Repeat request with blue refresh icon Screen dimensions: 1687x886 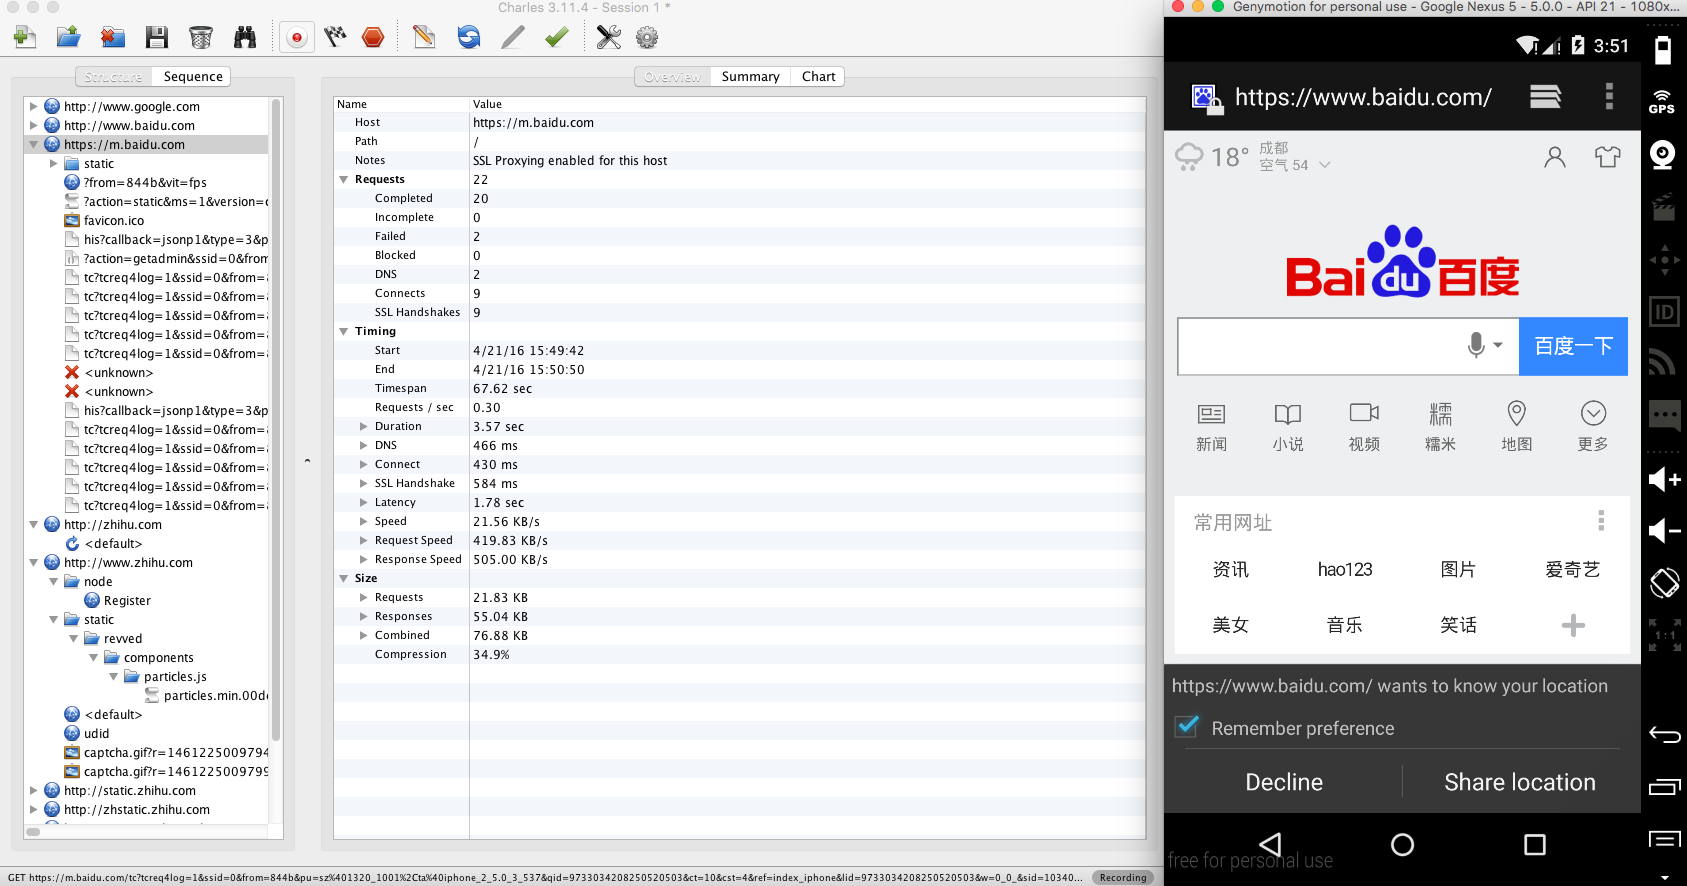pos(468,38)
